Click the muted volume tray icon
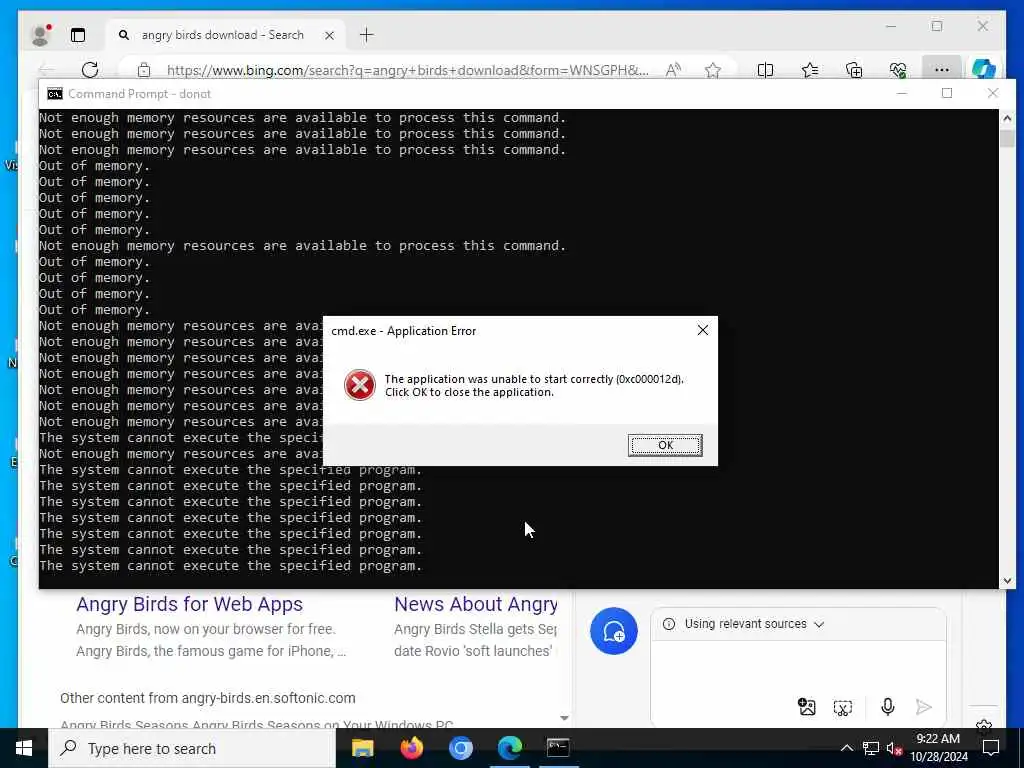Viewport: 1024px width, 768px height. (x=894, y=748)
